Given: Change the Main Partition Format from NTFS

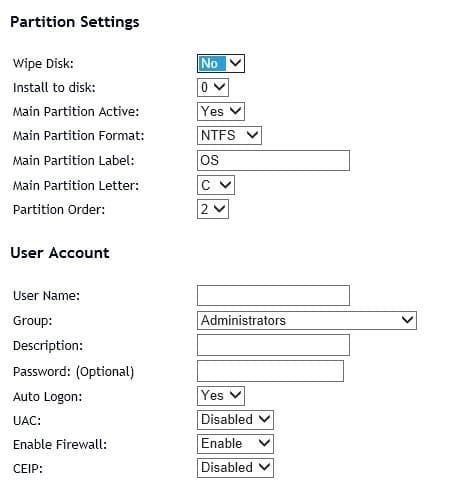Looking at the screenshot, I should pos(229,135).
